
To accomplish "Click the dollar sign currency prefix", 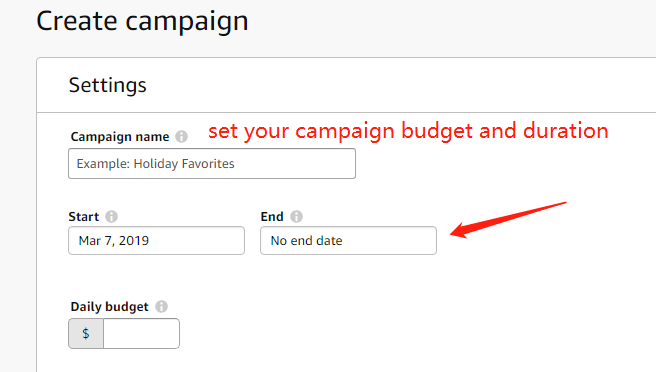I will [86, 334].
